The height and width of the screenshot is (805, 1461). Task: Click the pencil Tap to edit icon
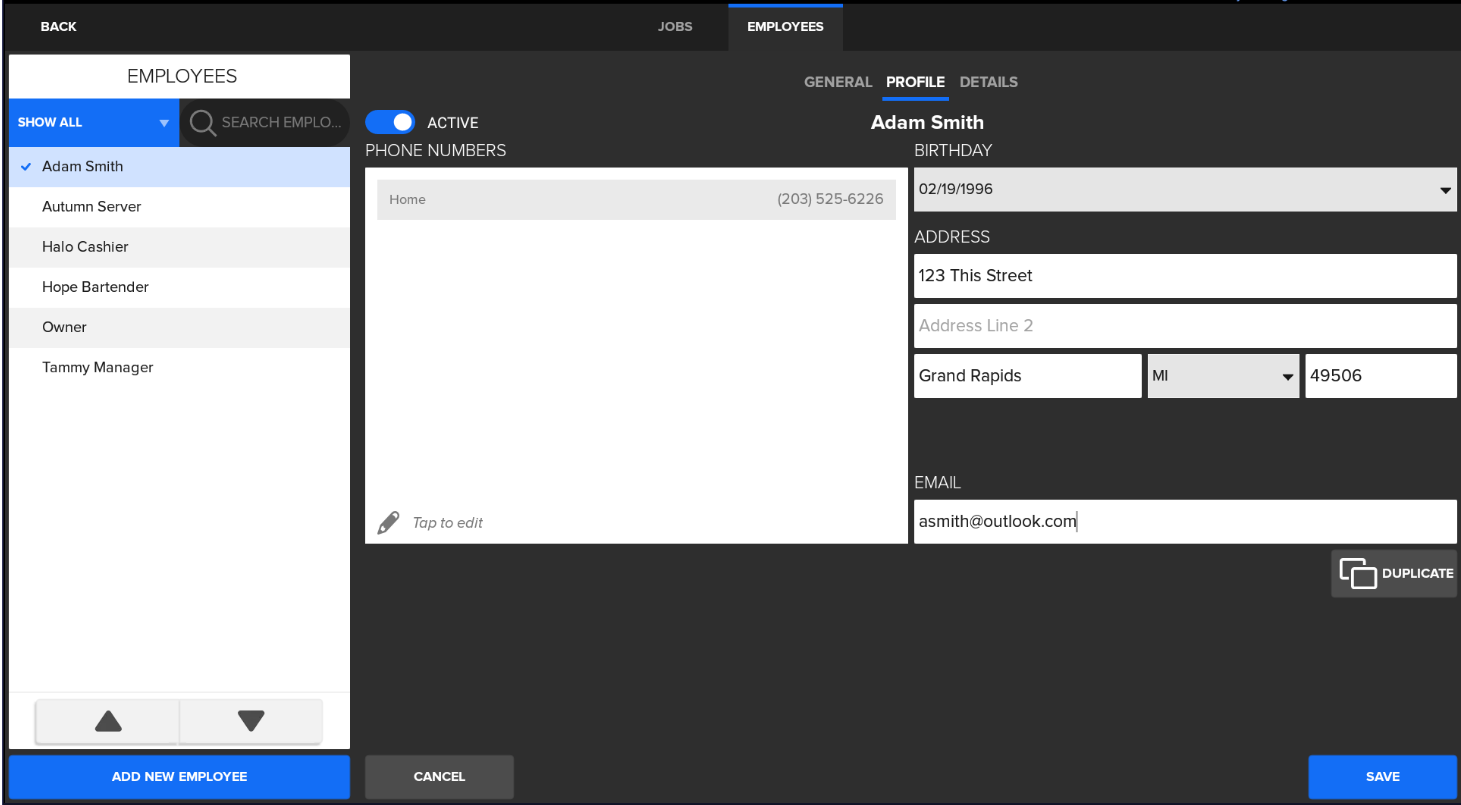388,523
